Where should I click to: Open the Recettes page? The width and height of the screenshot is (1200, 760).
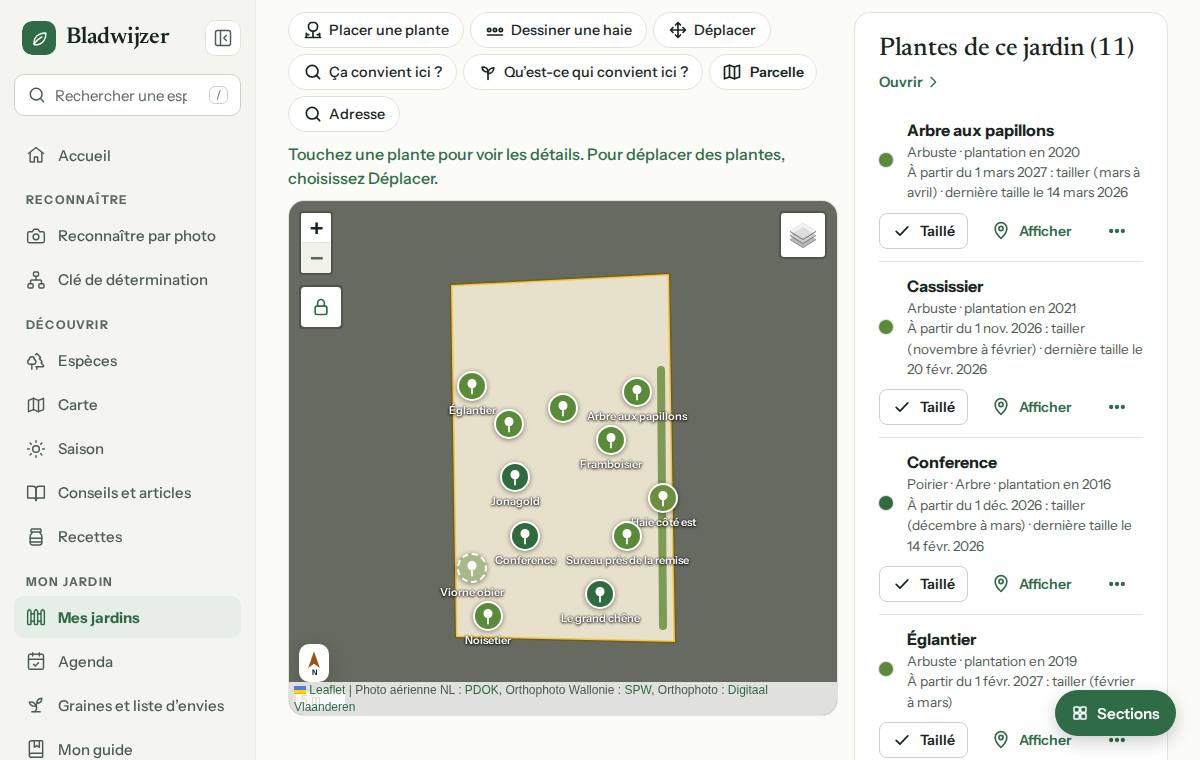127,537
